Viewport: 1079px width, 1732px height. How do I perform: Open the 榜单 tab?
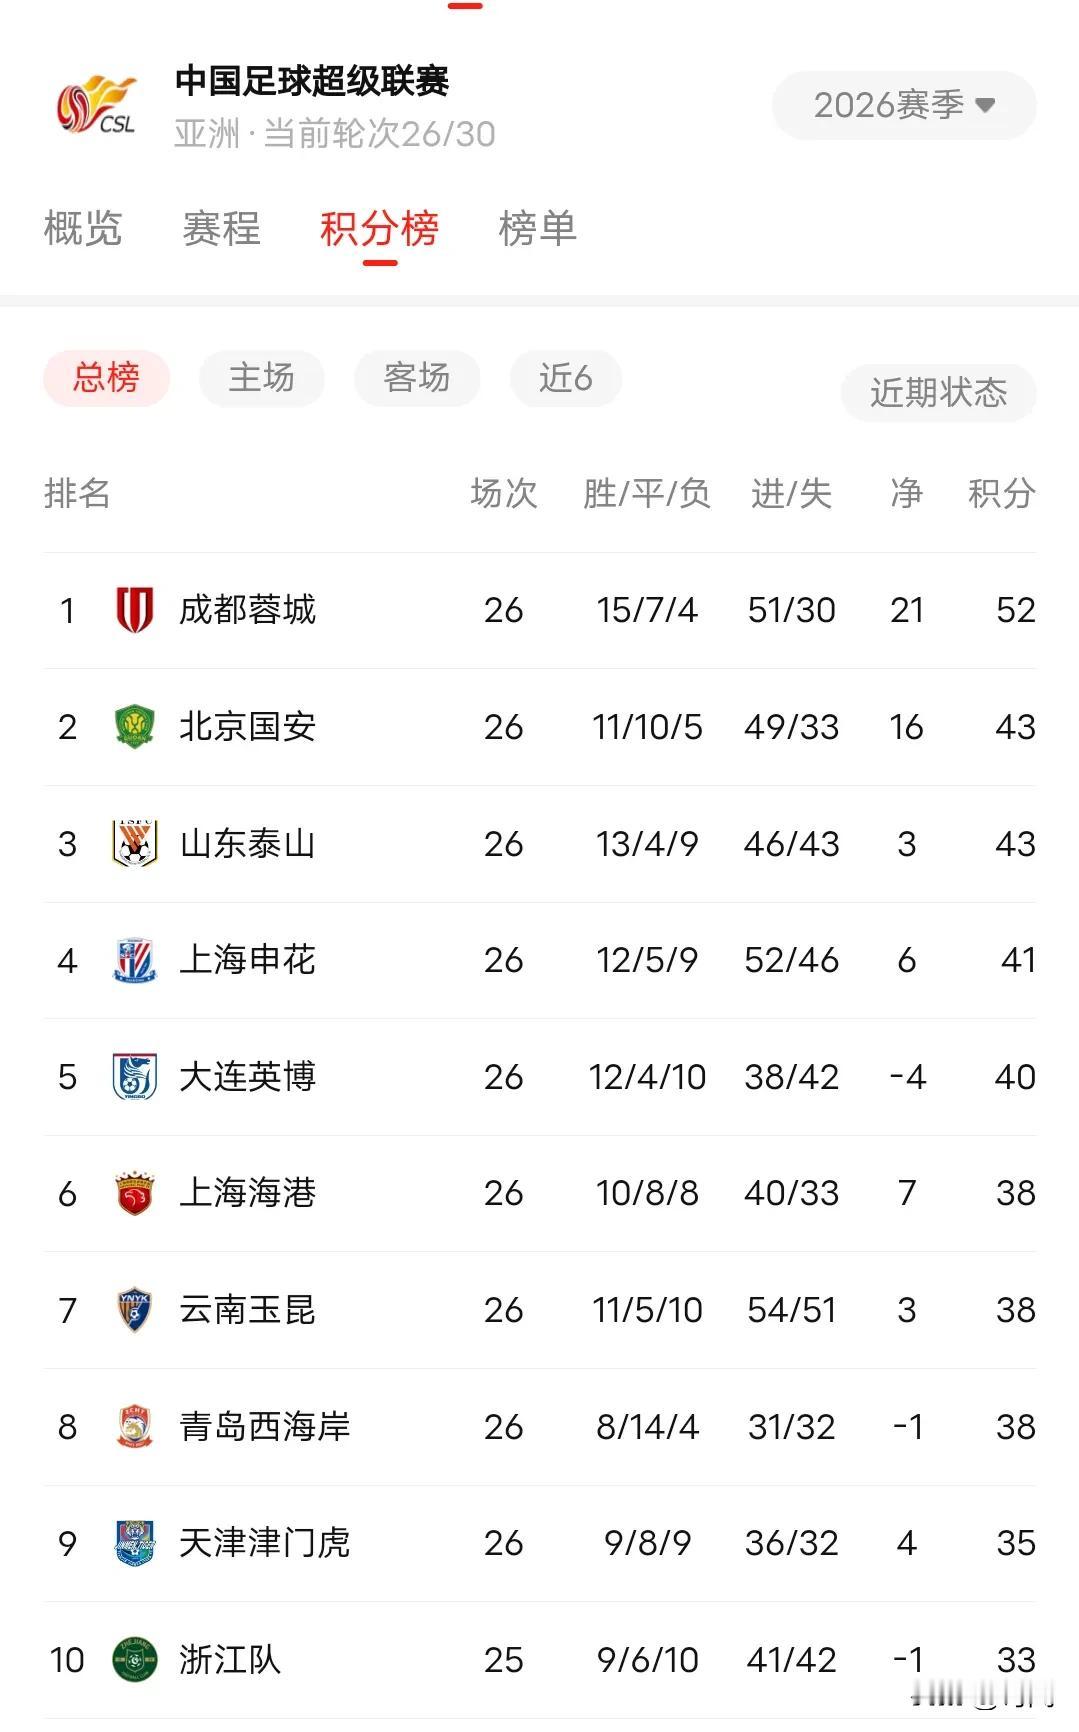[538, 229]
